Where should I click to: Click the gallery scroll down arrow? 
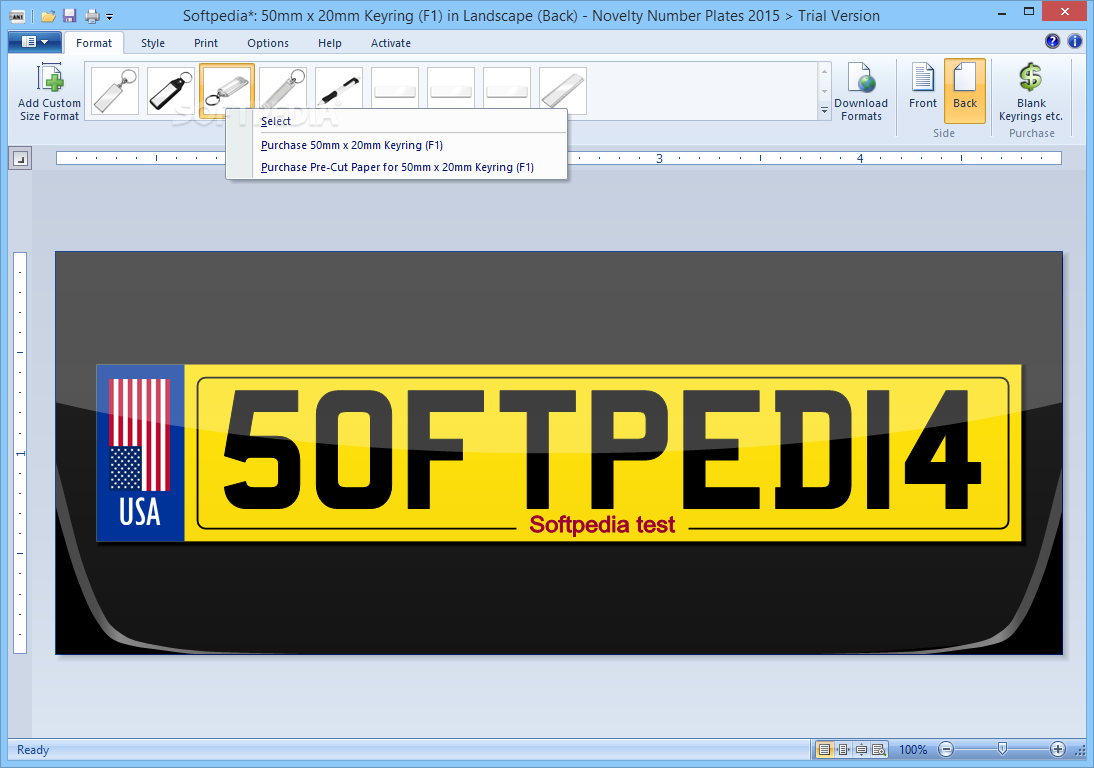click(x=825, y=91)
